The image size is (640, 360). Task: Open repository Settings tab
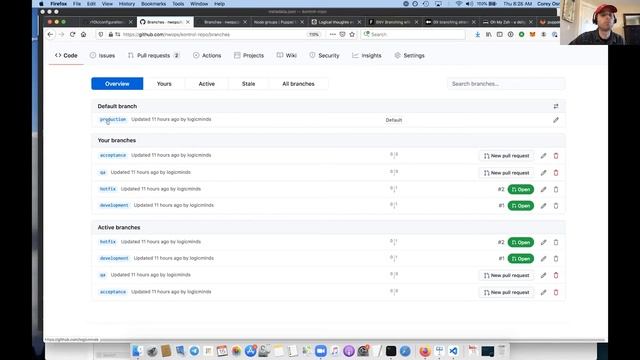[410, 56]
